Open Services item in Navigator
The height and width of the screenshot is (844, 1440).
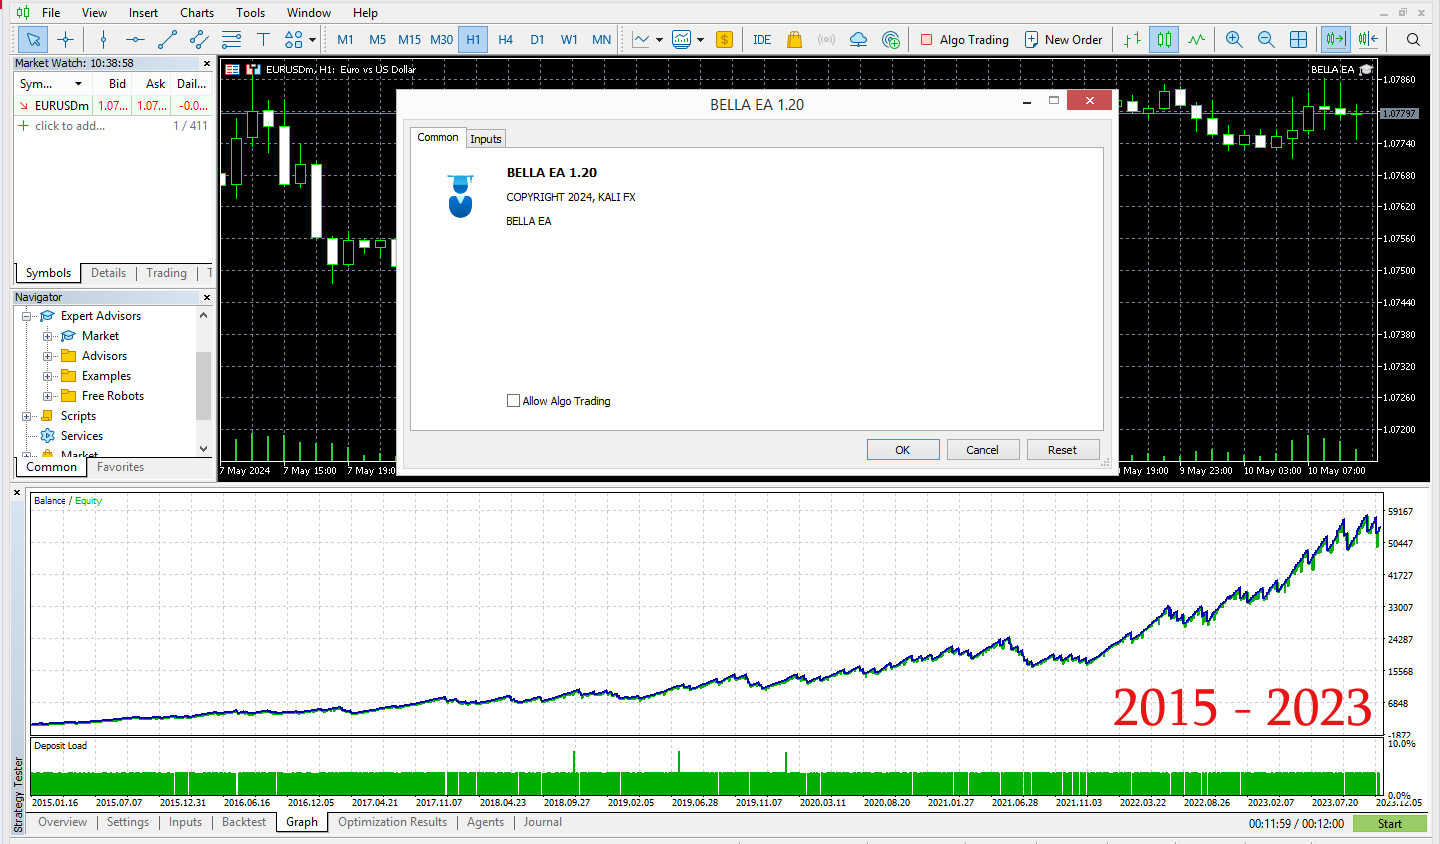82,436
